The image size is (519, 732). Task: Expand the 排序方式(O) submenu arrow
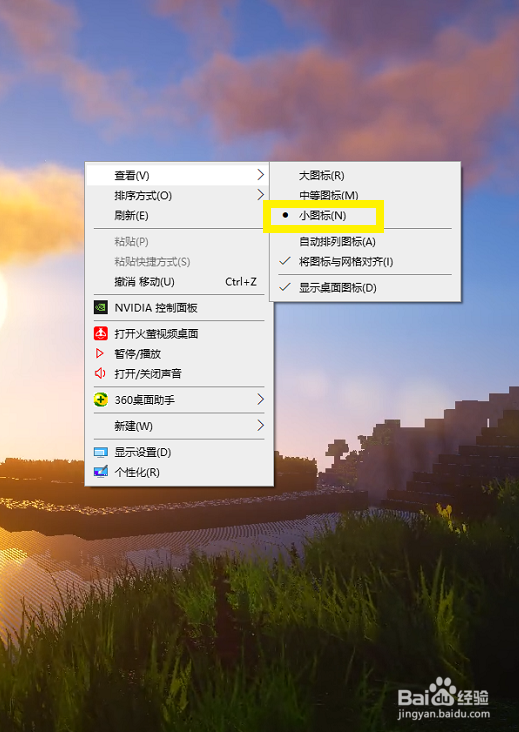[260, 195]
